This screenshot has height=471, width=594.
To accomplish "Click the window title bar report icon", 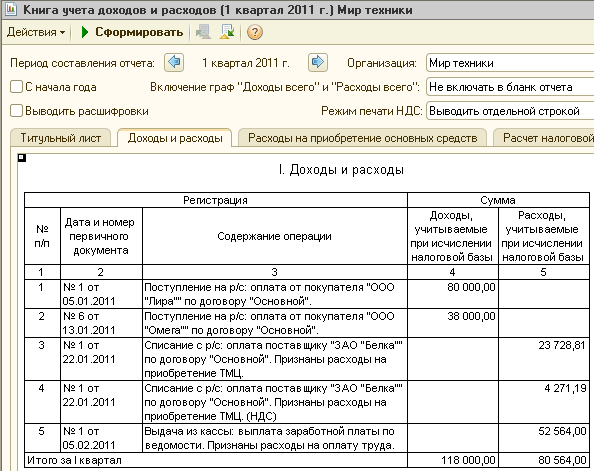I will 10,9.
